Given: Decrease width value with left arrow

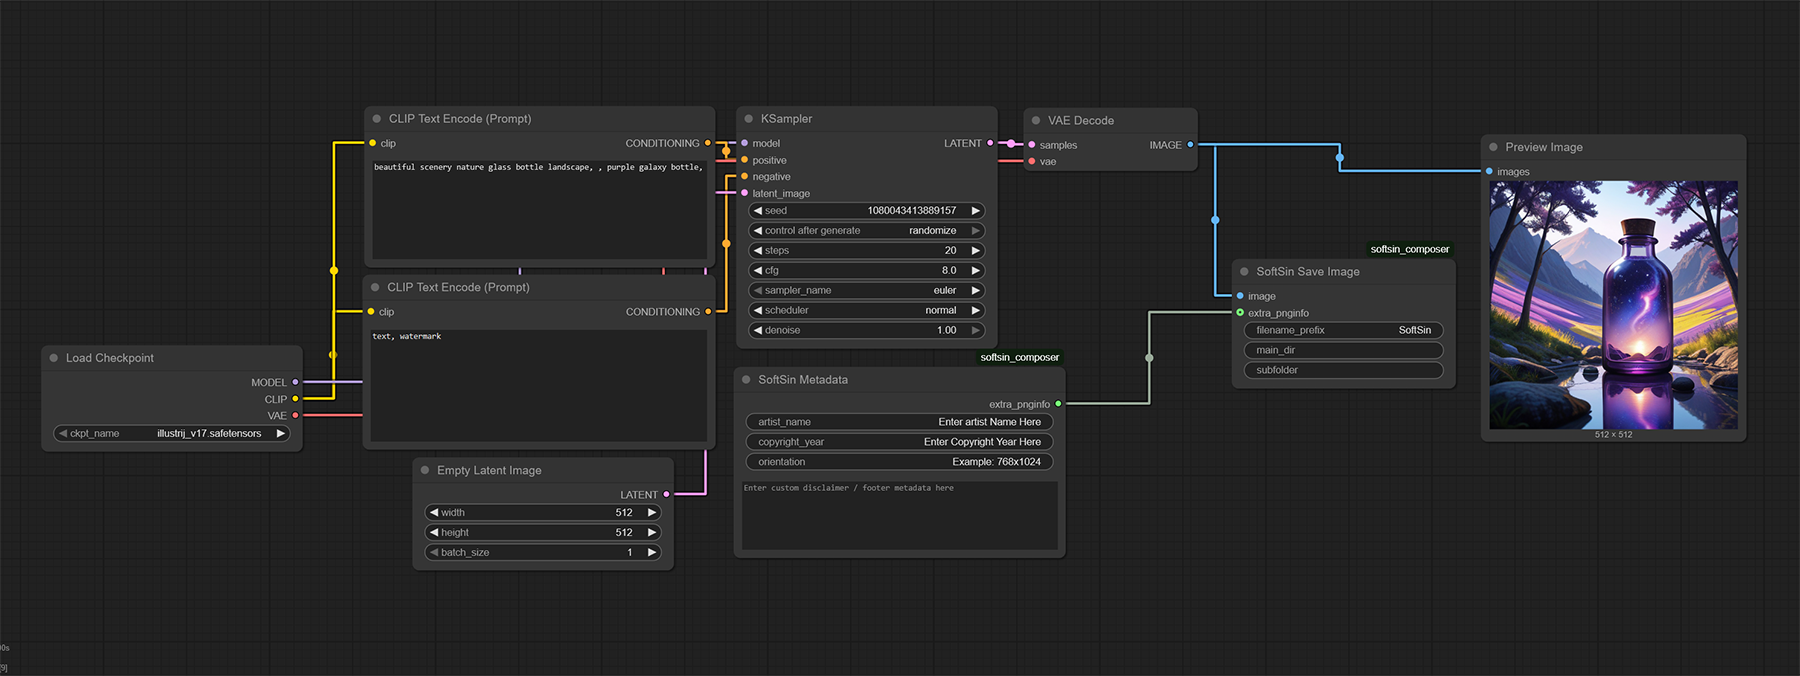Looking at the screenshot, I should point(434,513).
